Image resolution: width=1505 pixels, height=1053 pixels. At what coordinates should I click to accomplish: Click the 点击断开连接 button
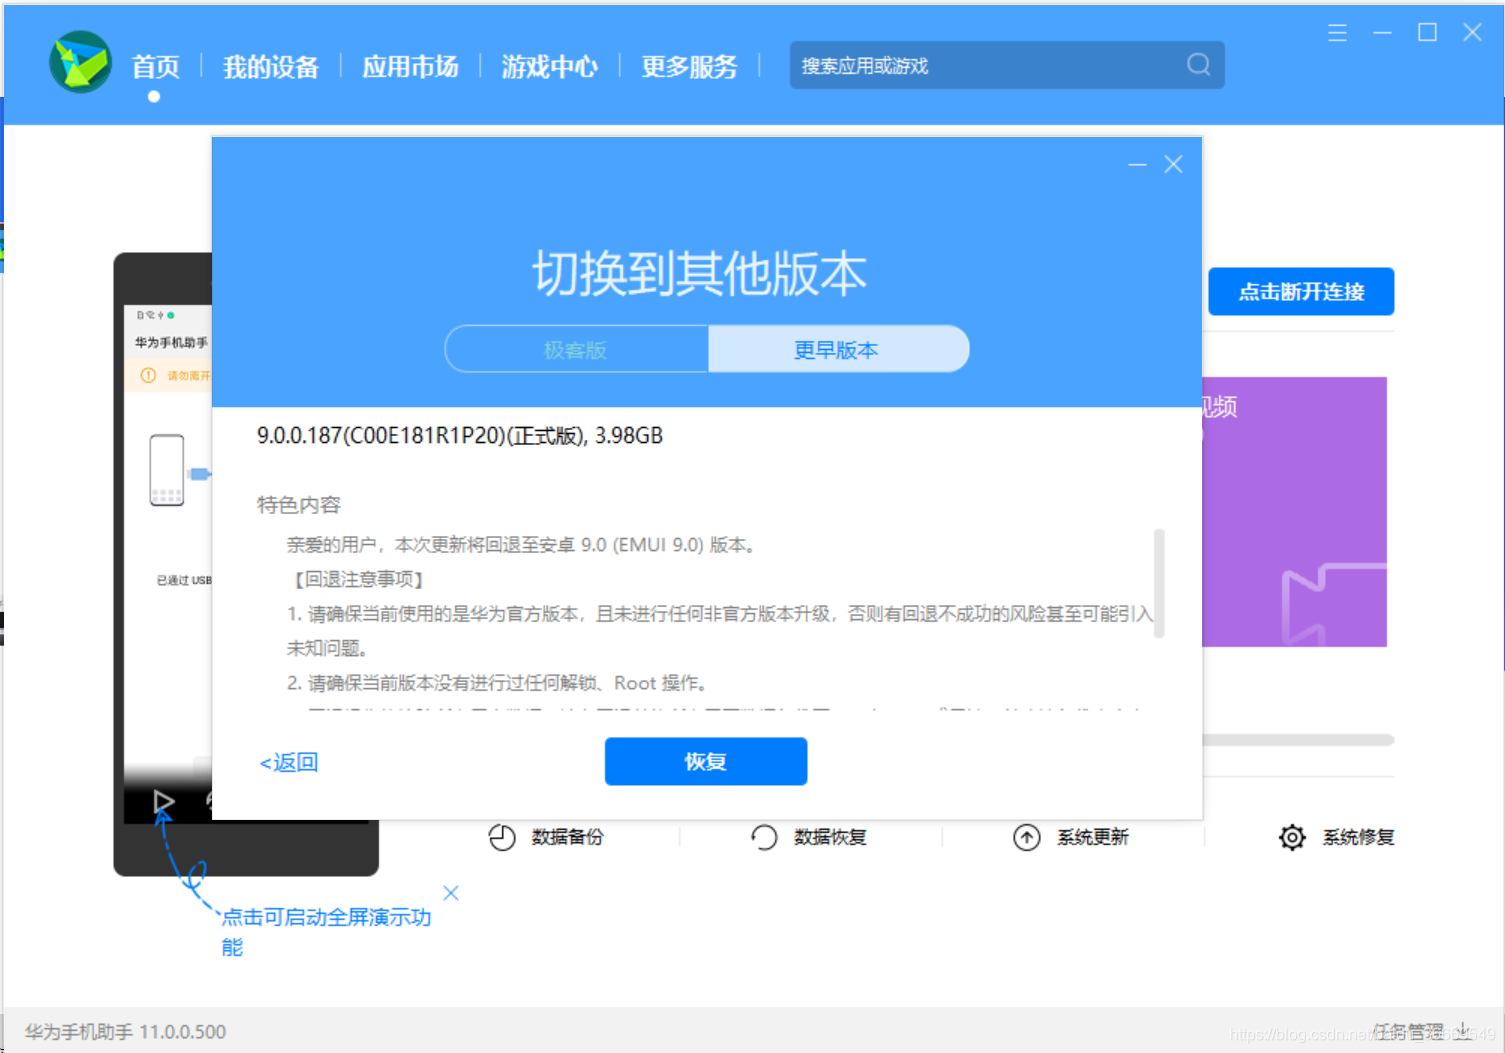coord(1301,291)
